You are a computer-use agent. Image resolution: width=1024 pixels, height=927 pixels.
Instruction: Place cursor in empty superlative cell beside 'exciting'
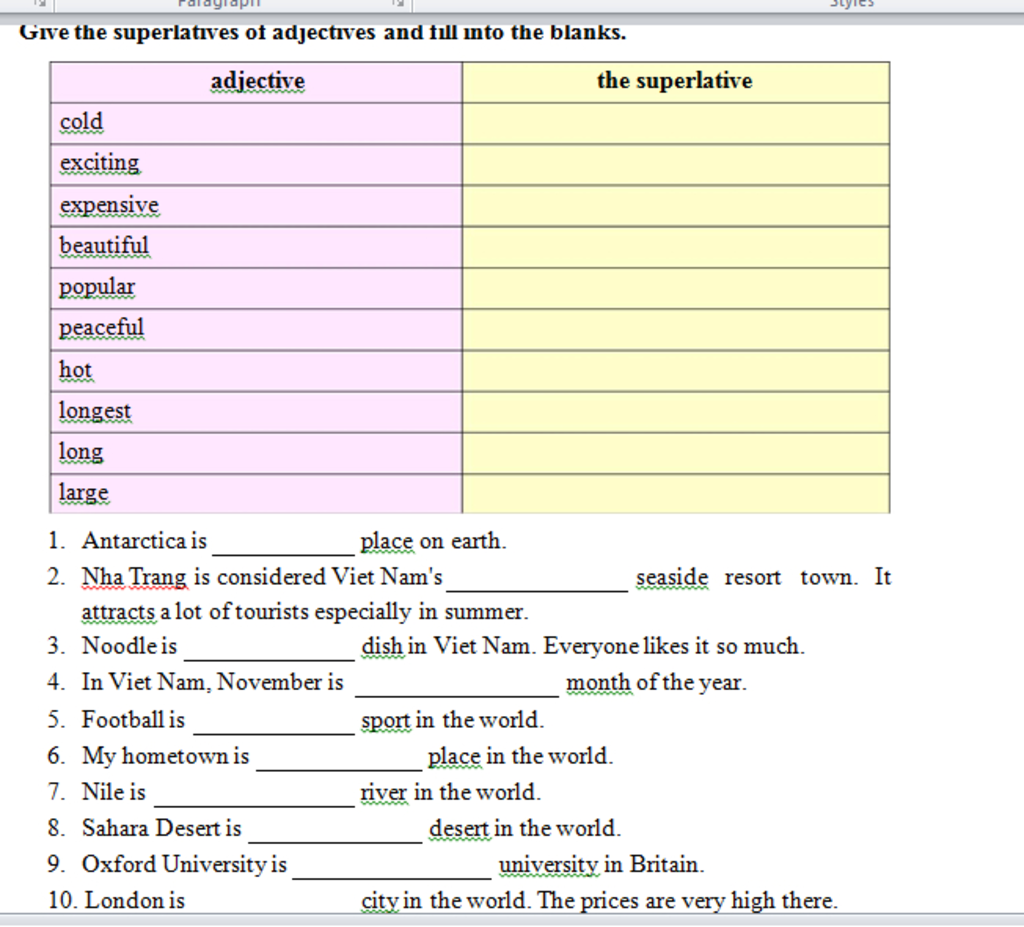[675, 165]
